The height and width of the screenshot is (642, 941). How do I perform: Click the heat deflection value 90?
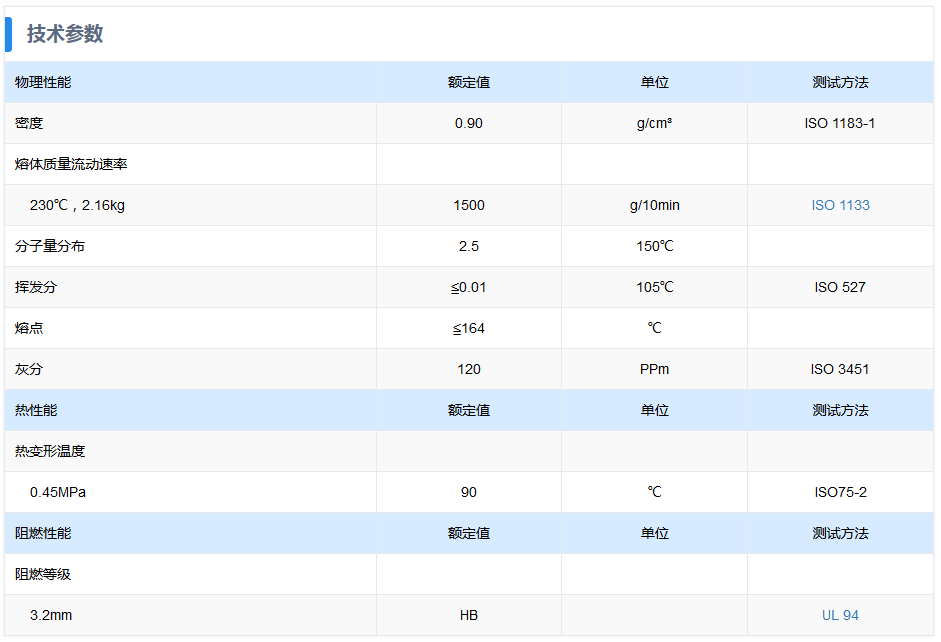(x=469, y=492)
